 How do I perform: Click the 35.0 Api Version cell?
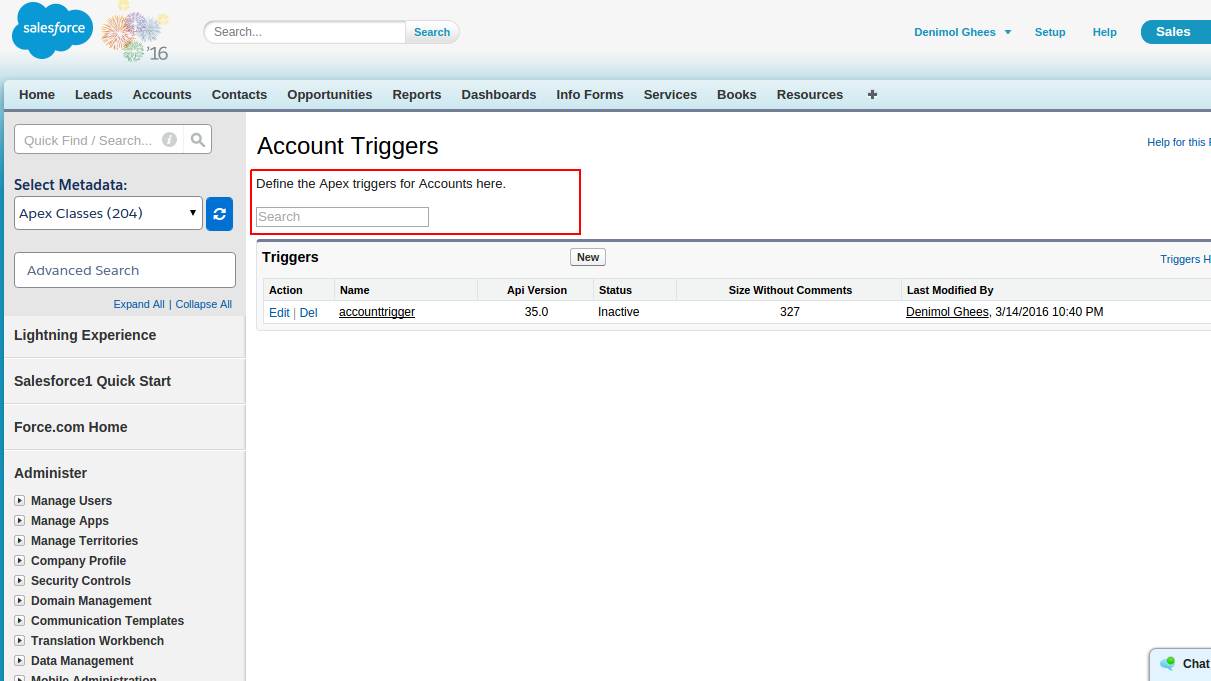pyautogui.click(x=536, y=312)
